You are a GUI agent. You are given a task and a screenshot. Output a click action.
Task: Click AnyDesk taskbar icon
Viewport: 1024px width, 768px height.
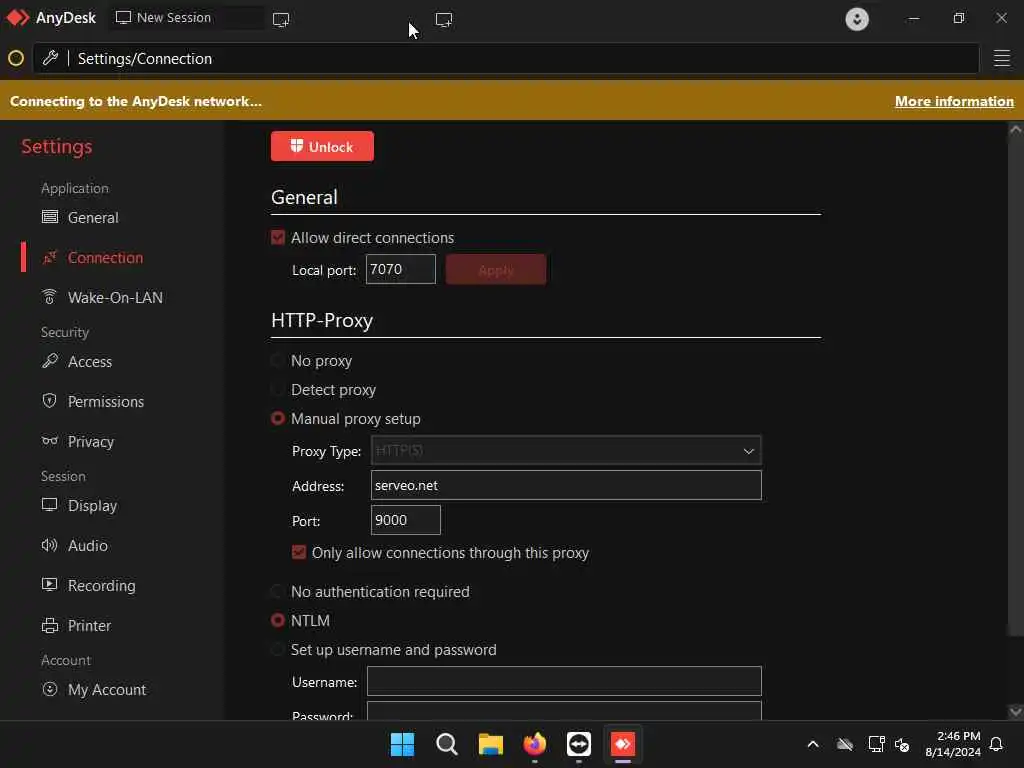pyautogui.click(x=623, y=744)
